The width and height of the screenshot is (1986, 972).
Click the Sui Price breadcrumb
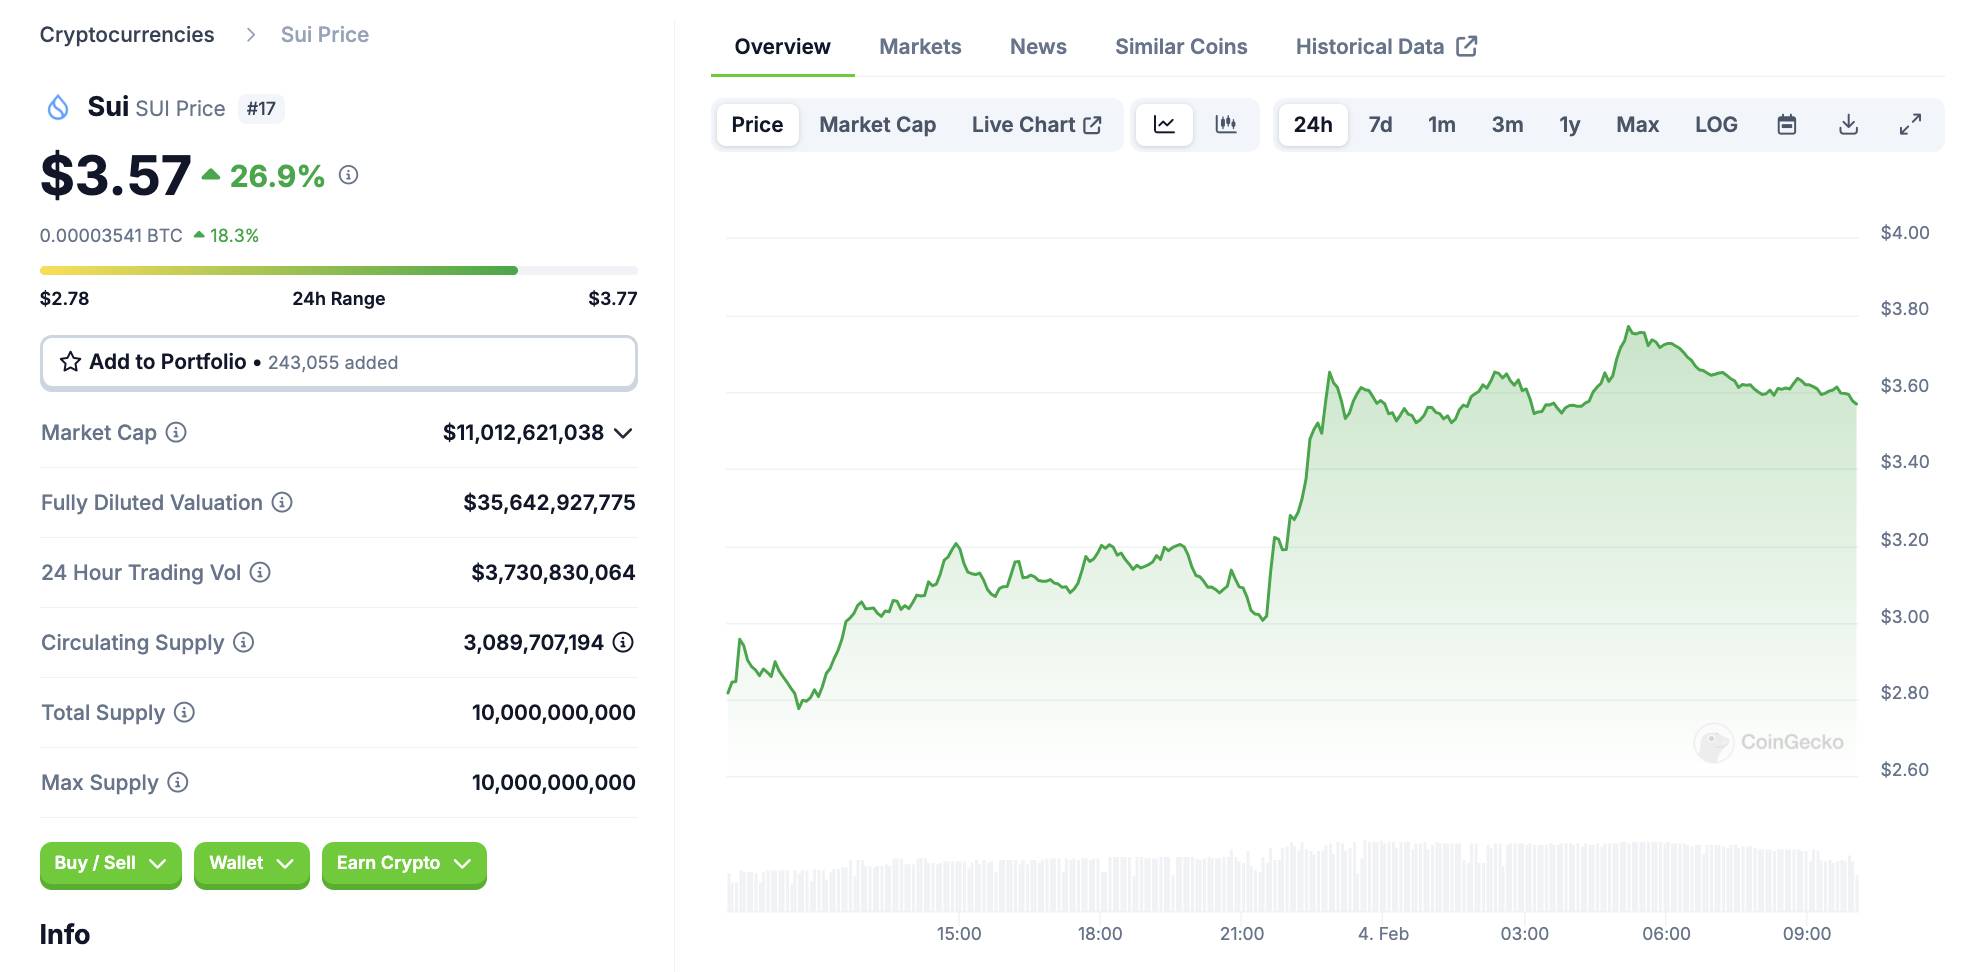(x=325, y=35)
